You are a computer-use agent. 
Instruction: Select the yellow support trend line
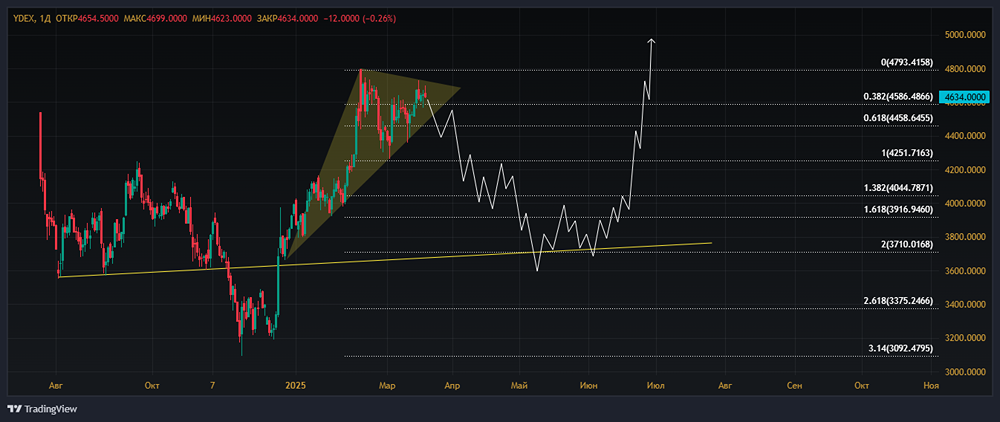385,260
